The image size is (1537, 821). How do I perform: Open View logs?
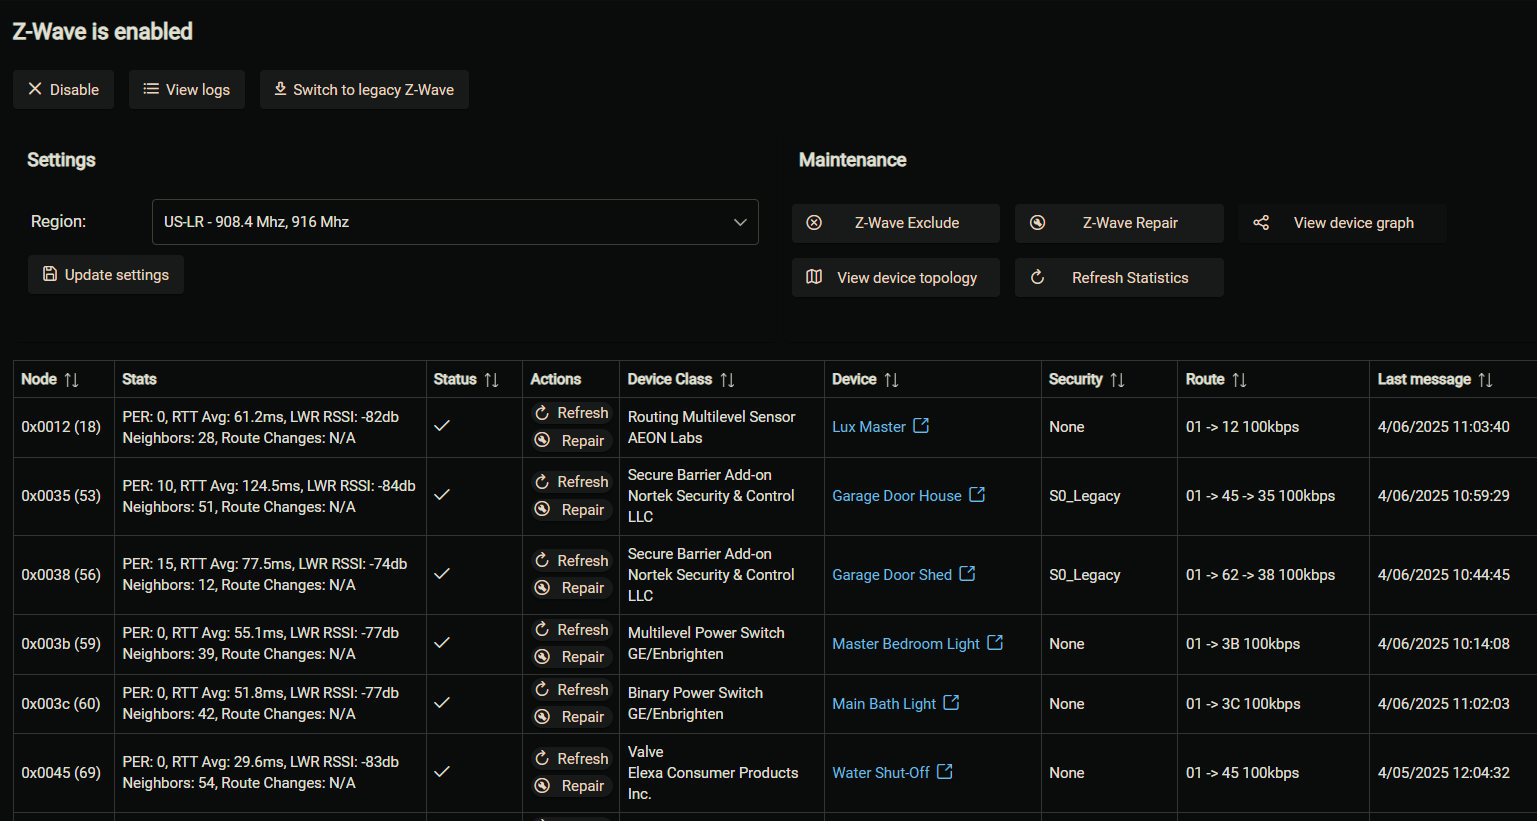click(187, 90)
